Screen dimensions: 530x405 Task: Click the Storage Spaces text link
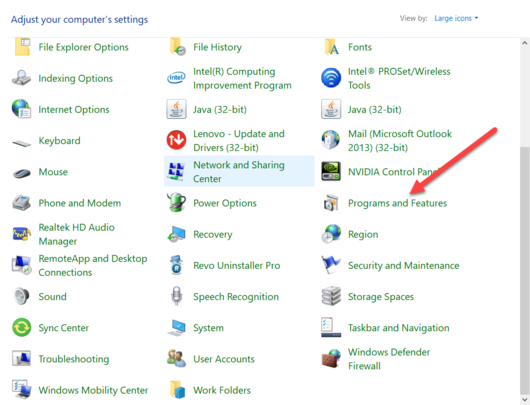381,297
